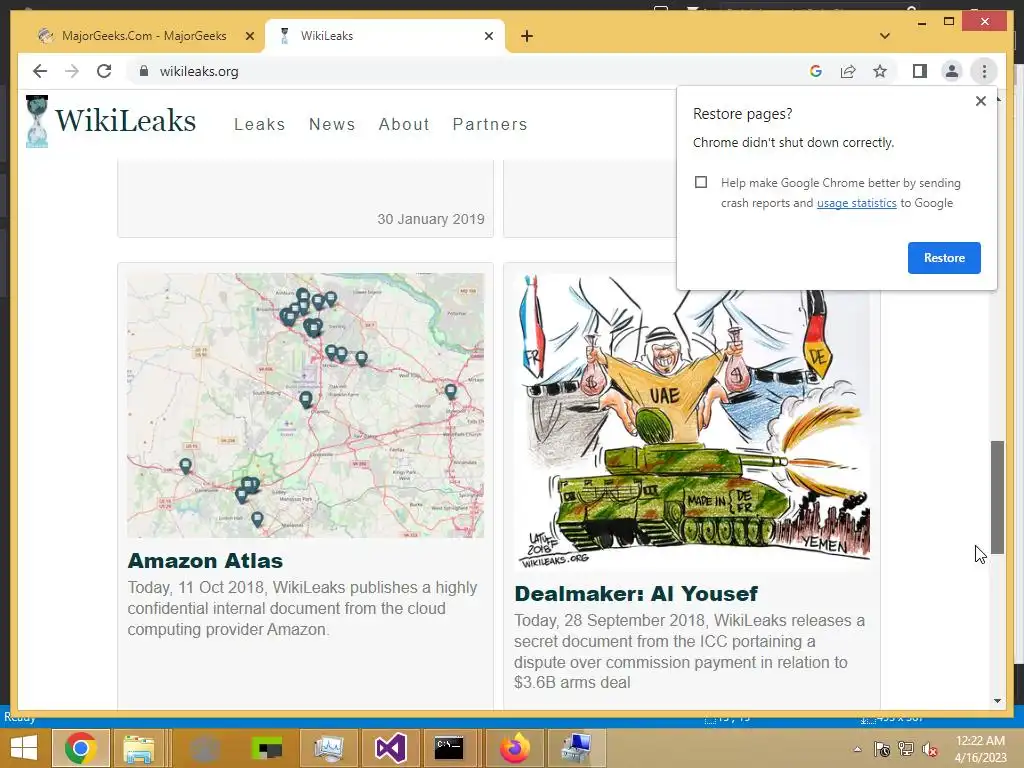Click the page vertical scrollbar thumb
Viewport: 1024px width, 768px height.
click(997, 497)
